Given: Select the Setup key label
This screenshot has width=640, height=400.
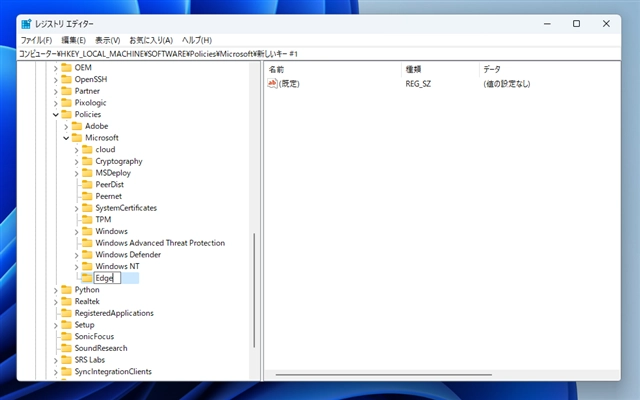Looking at the screenshot, I should [x=84, y=325].
